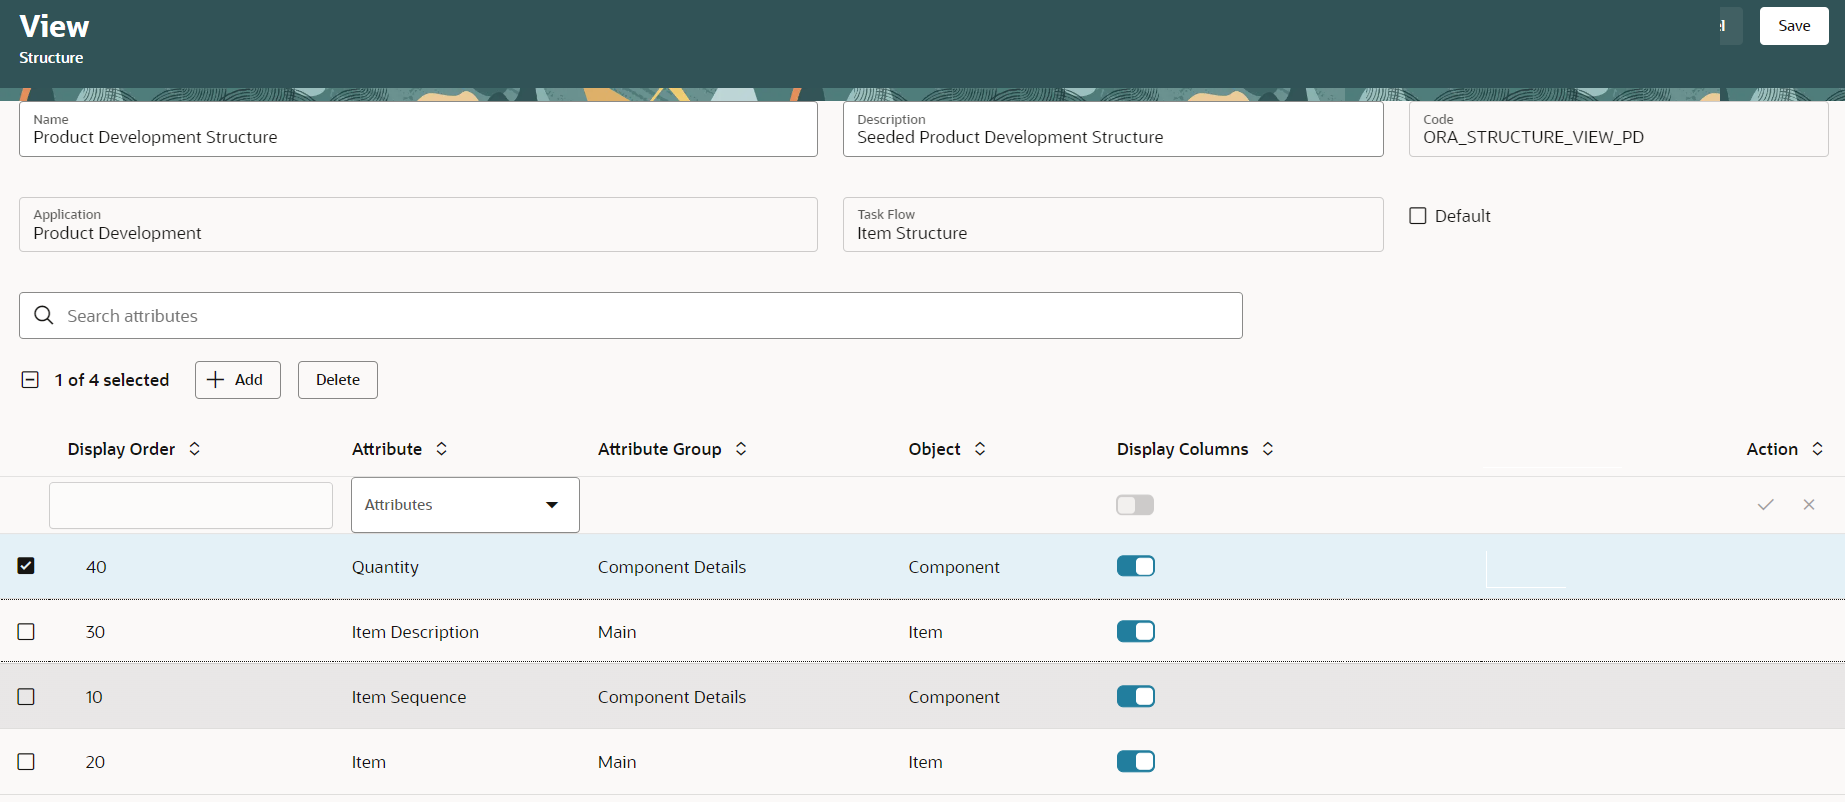Sort by Attribute column arrows

point(441,449)
